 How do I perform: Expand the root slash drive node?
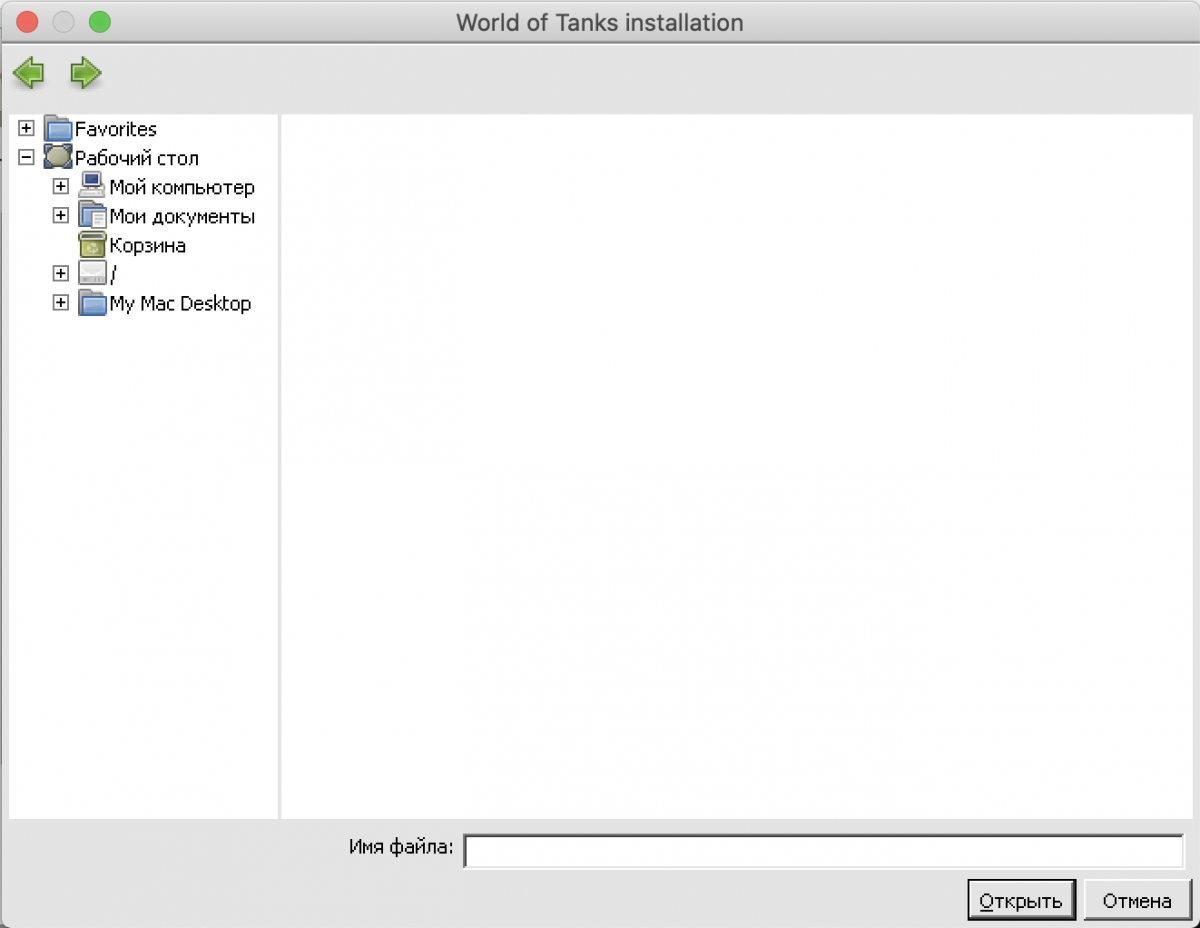click(x=61, y=274)
